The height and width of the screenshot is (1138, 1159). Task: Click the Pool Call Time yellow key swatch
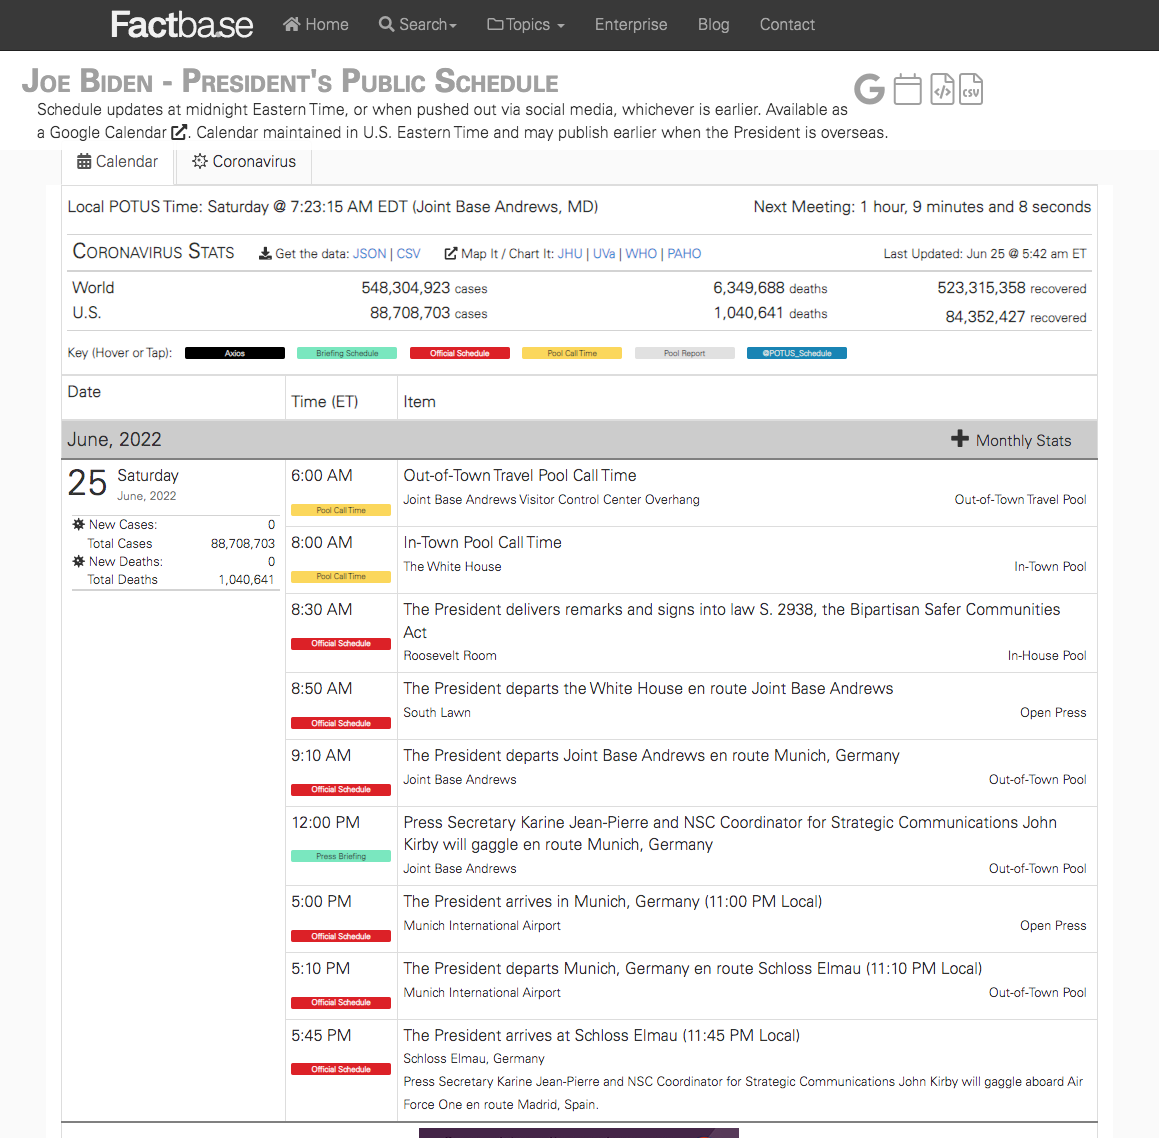571,353
